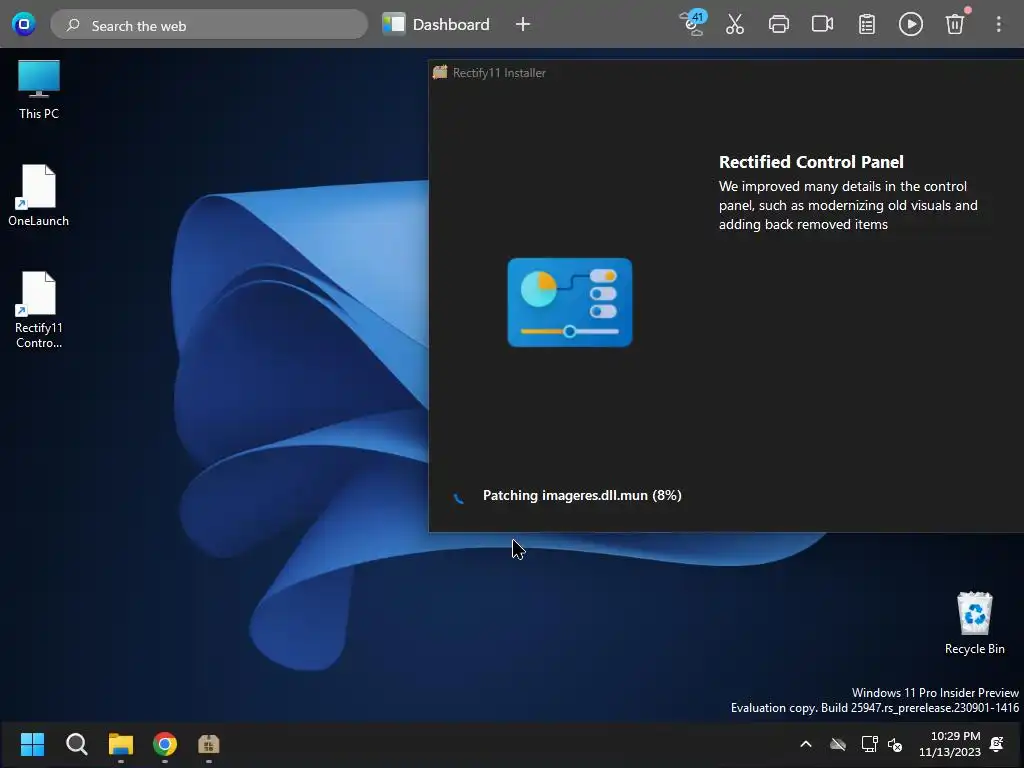Click the Rectify11 Installer window title text
1024x768 pixels.
pyautogui.click(x=499, y=72)
